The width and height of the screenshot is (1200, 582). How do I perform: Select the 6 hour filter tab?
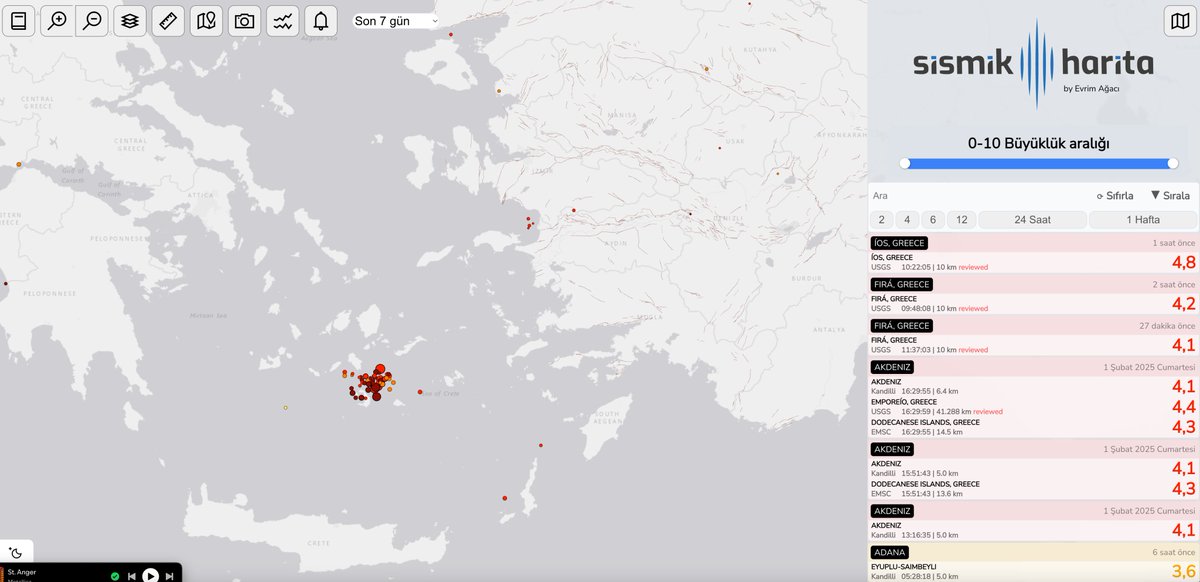coord(933,220)
